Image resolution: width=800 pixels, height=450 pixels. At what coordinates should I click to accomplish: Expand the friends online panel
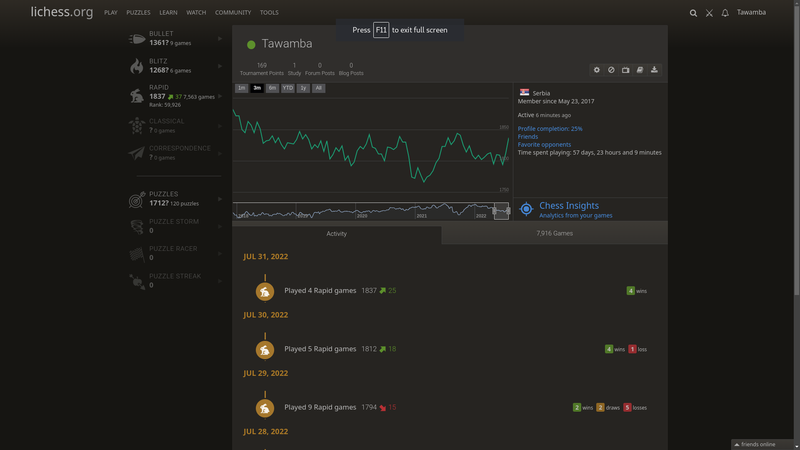[x=763, y=444]
